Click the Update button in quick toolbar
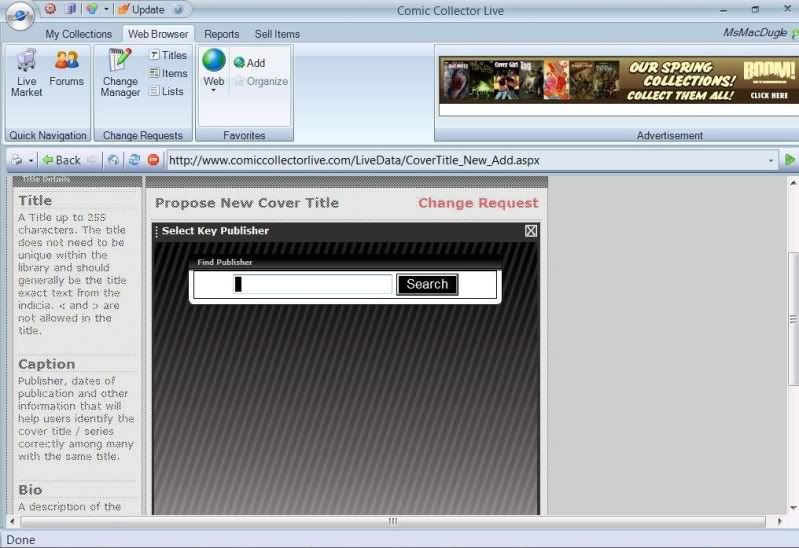The image size is (799, 548). pyautogui.click(x=141, y=9)
